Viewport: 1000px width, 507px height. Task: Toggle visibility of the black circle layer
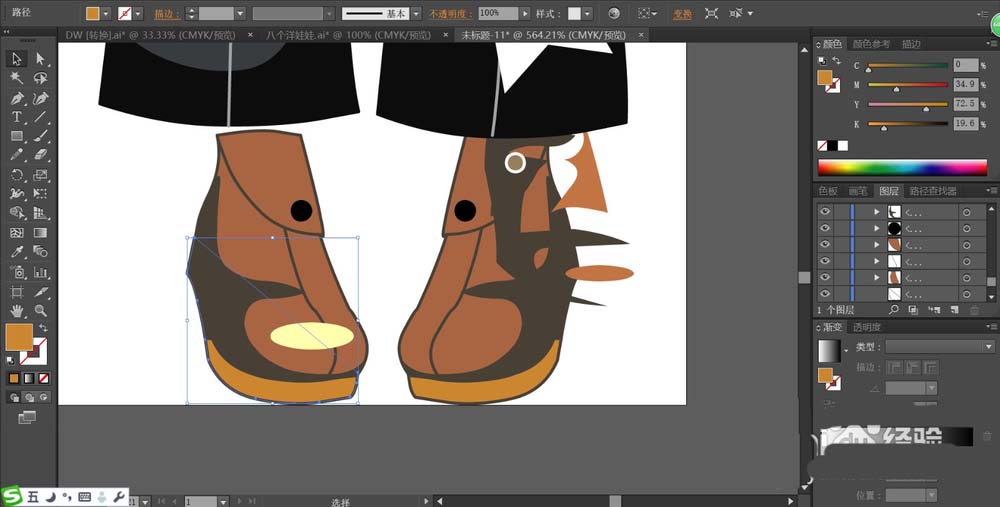(x=825, y=228)
